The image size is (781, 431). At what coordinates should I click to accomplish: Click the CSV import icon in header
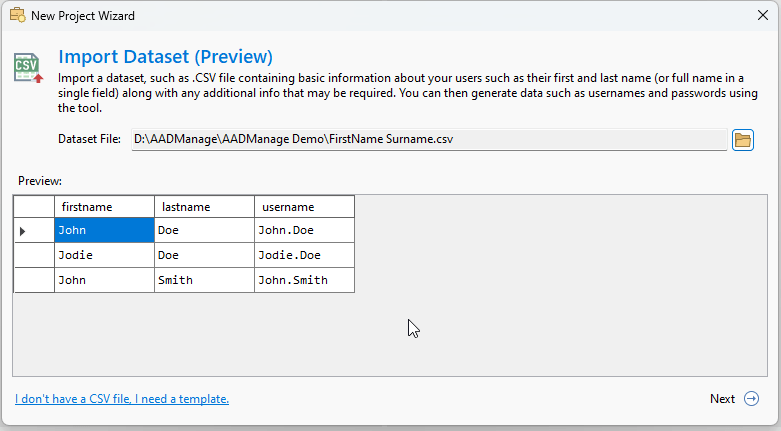tap(28, 67)
